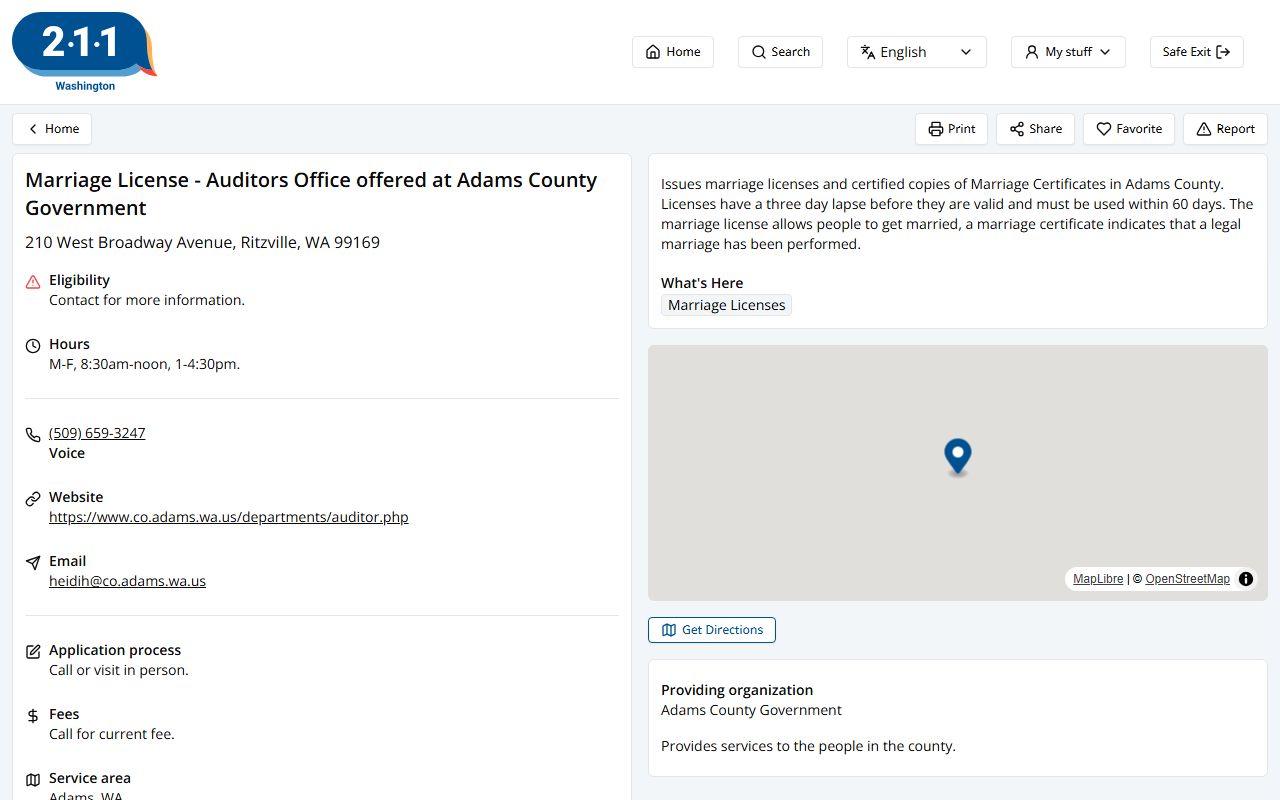
Task: Click the Marriage License listing title
Action: pyautogui.click(x=311, y=194)
